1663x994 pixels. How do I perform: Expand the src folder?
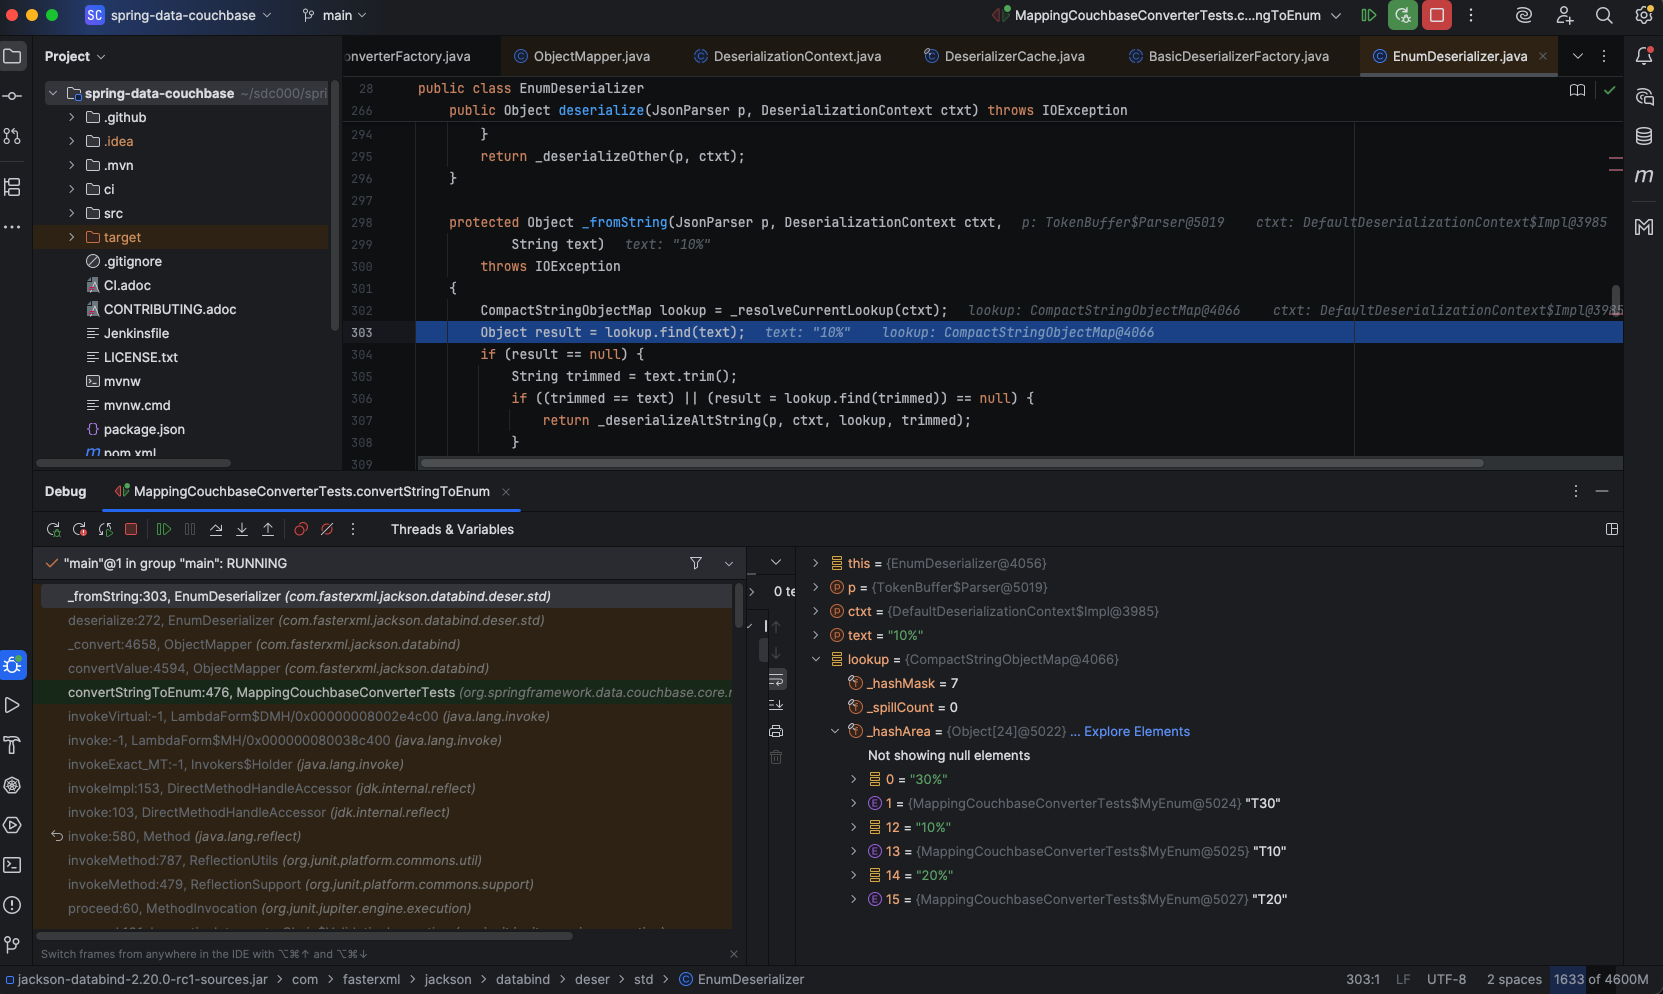click(71, 213)
